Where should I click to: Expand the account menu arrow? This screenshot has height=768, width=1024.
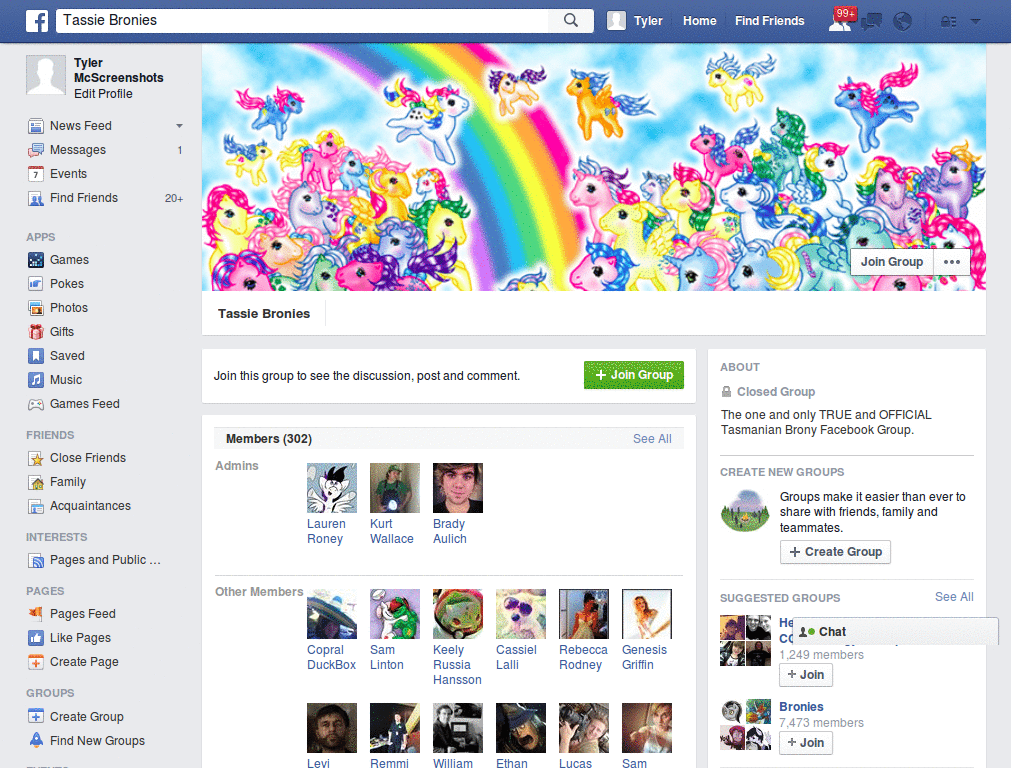pos(976,21)
